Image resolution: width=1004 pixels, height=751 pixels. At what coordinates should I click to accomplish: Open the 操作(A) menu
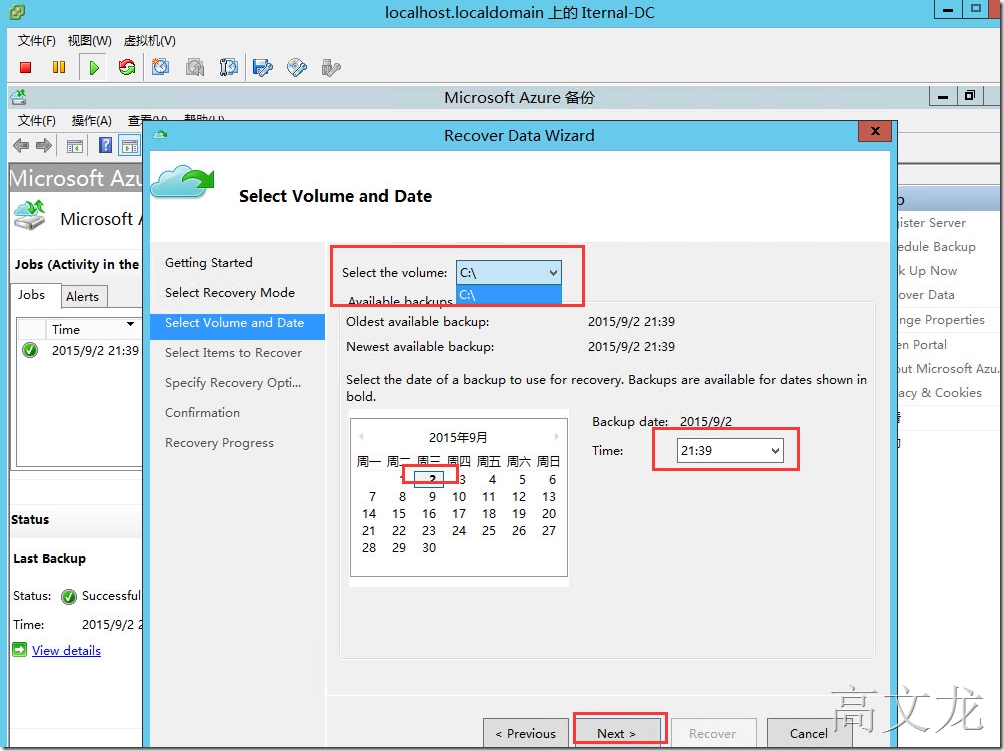tap(92, 120)
